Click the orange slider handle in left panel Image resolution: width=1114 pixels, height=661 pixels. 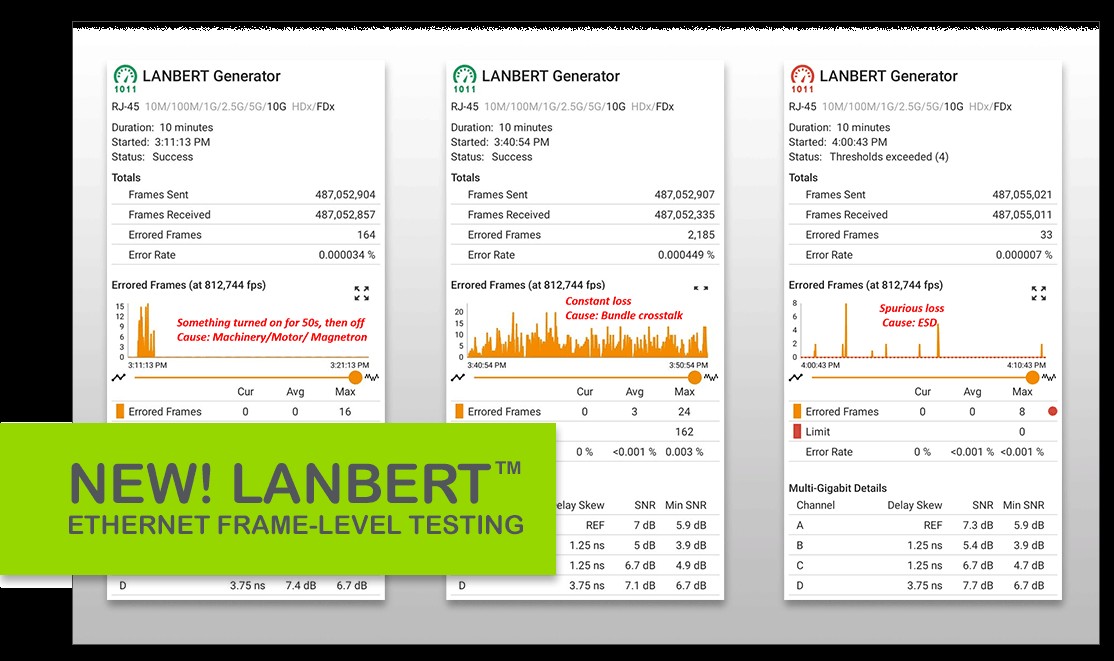[x=355, y=378]
